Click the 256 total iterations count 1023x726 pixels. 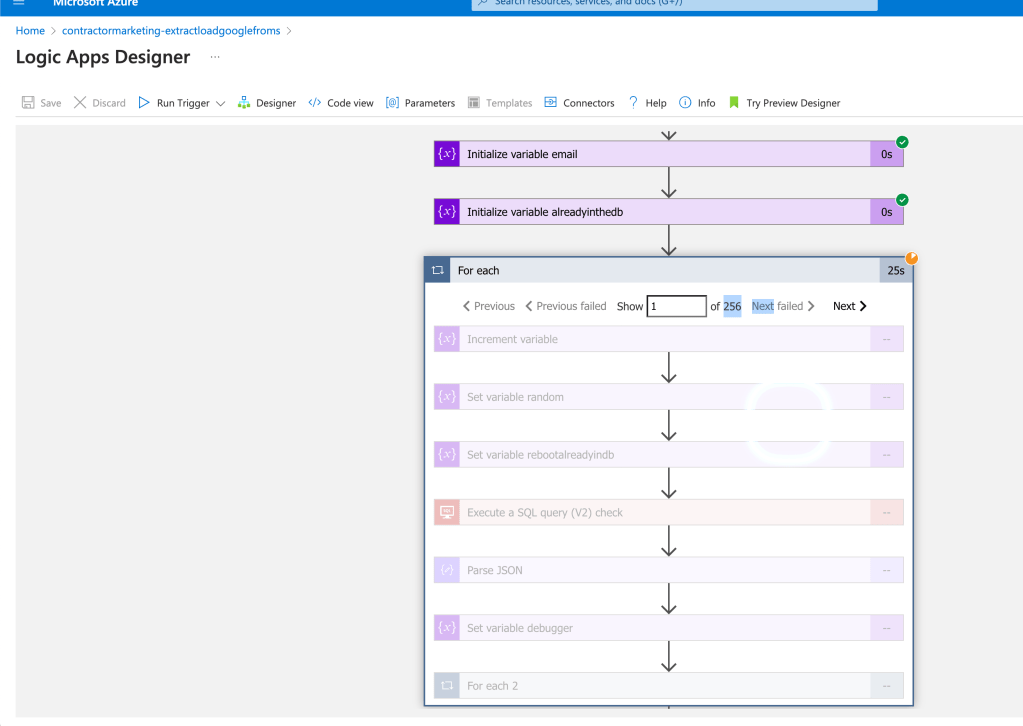pos(732,306)
